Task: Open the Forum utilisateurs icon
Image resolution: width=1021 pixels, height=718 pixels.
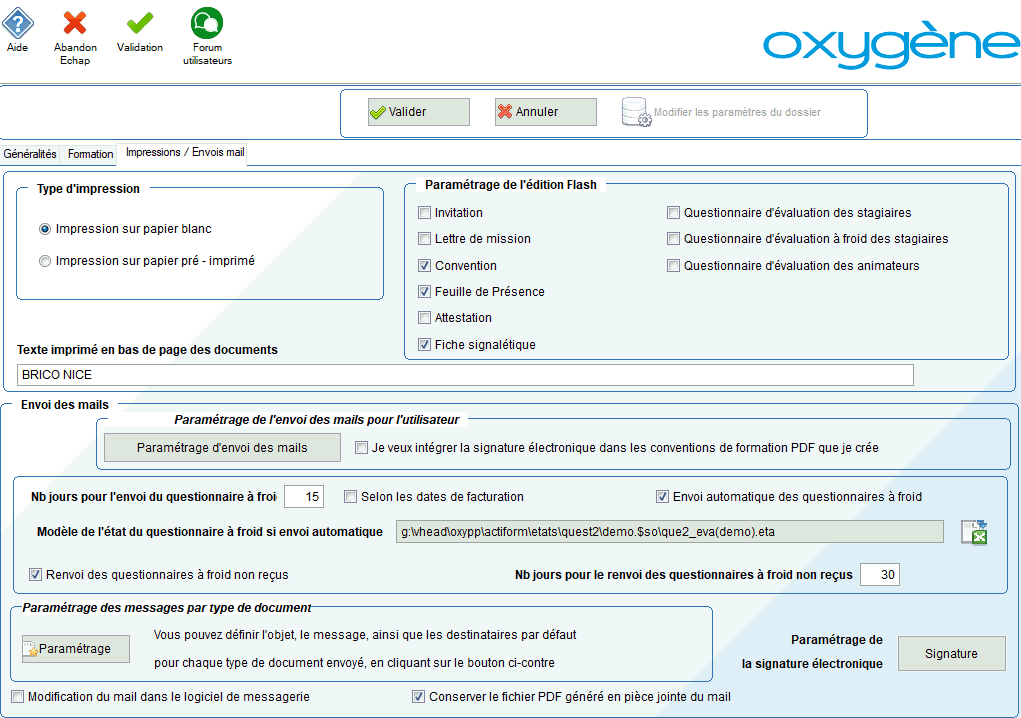Action: click(207, 23)
